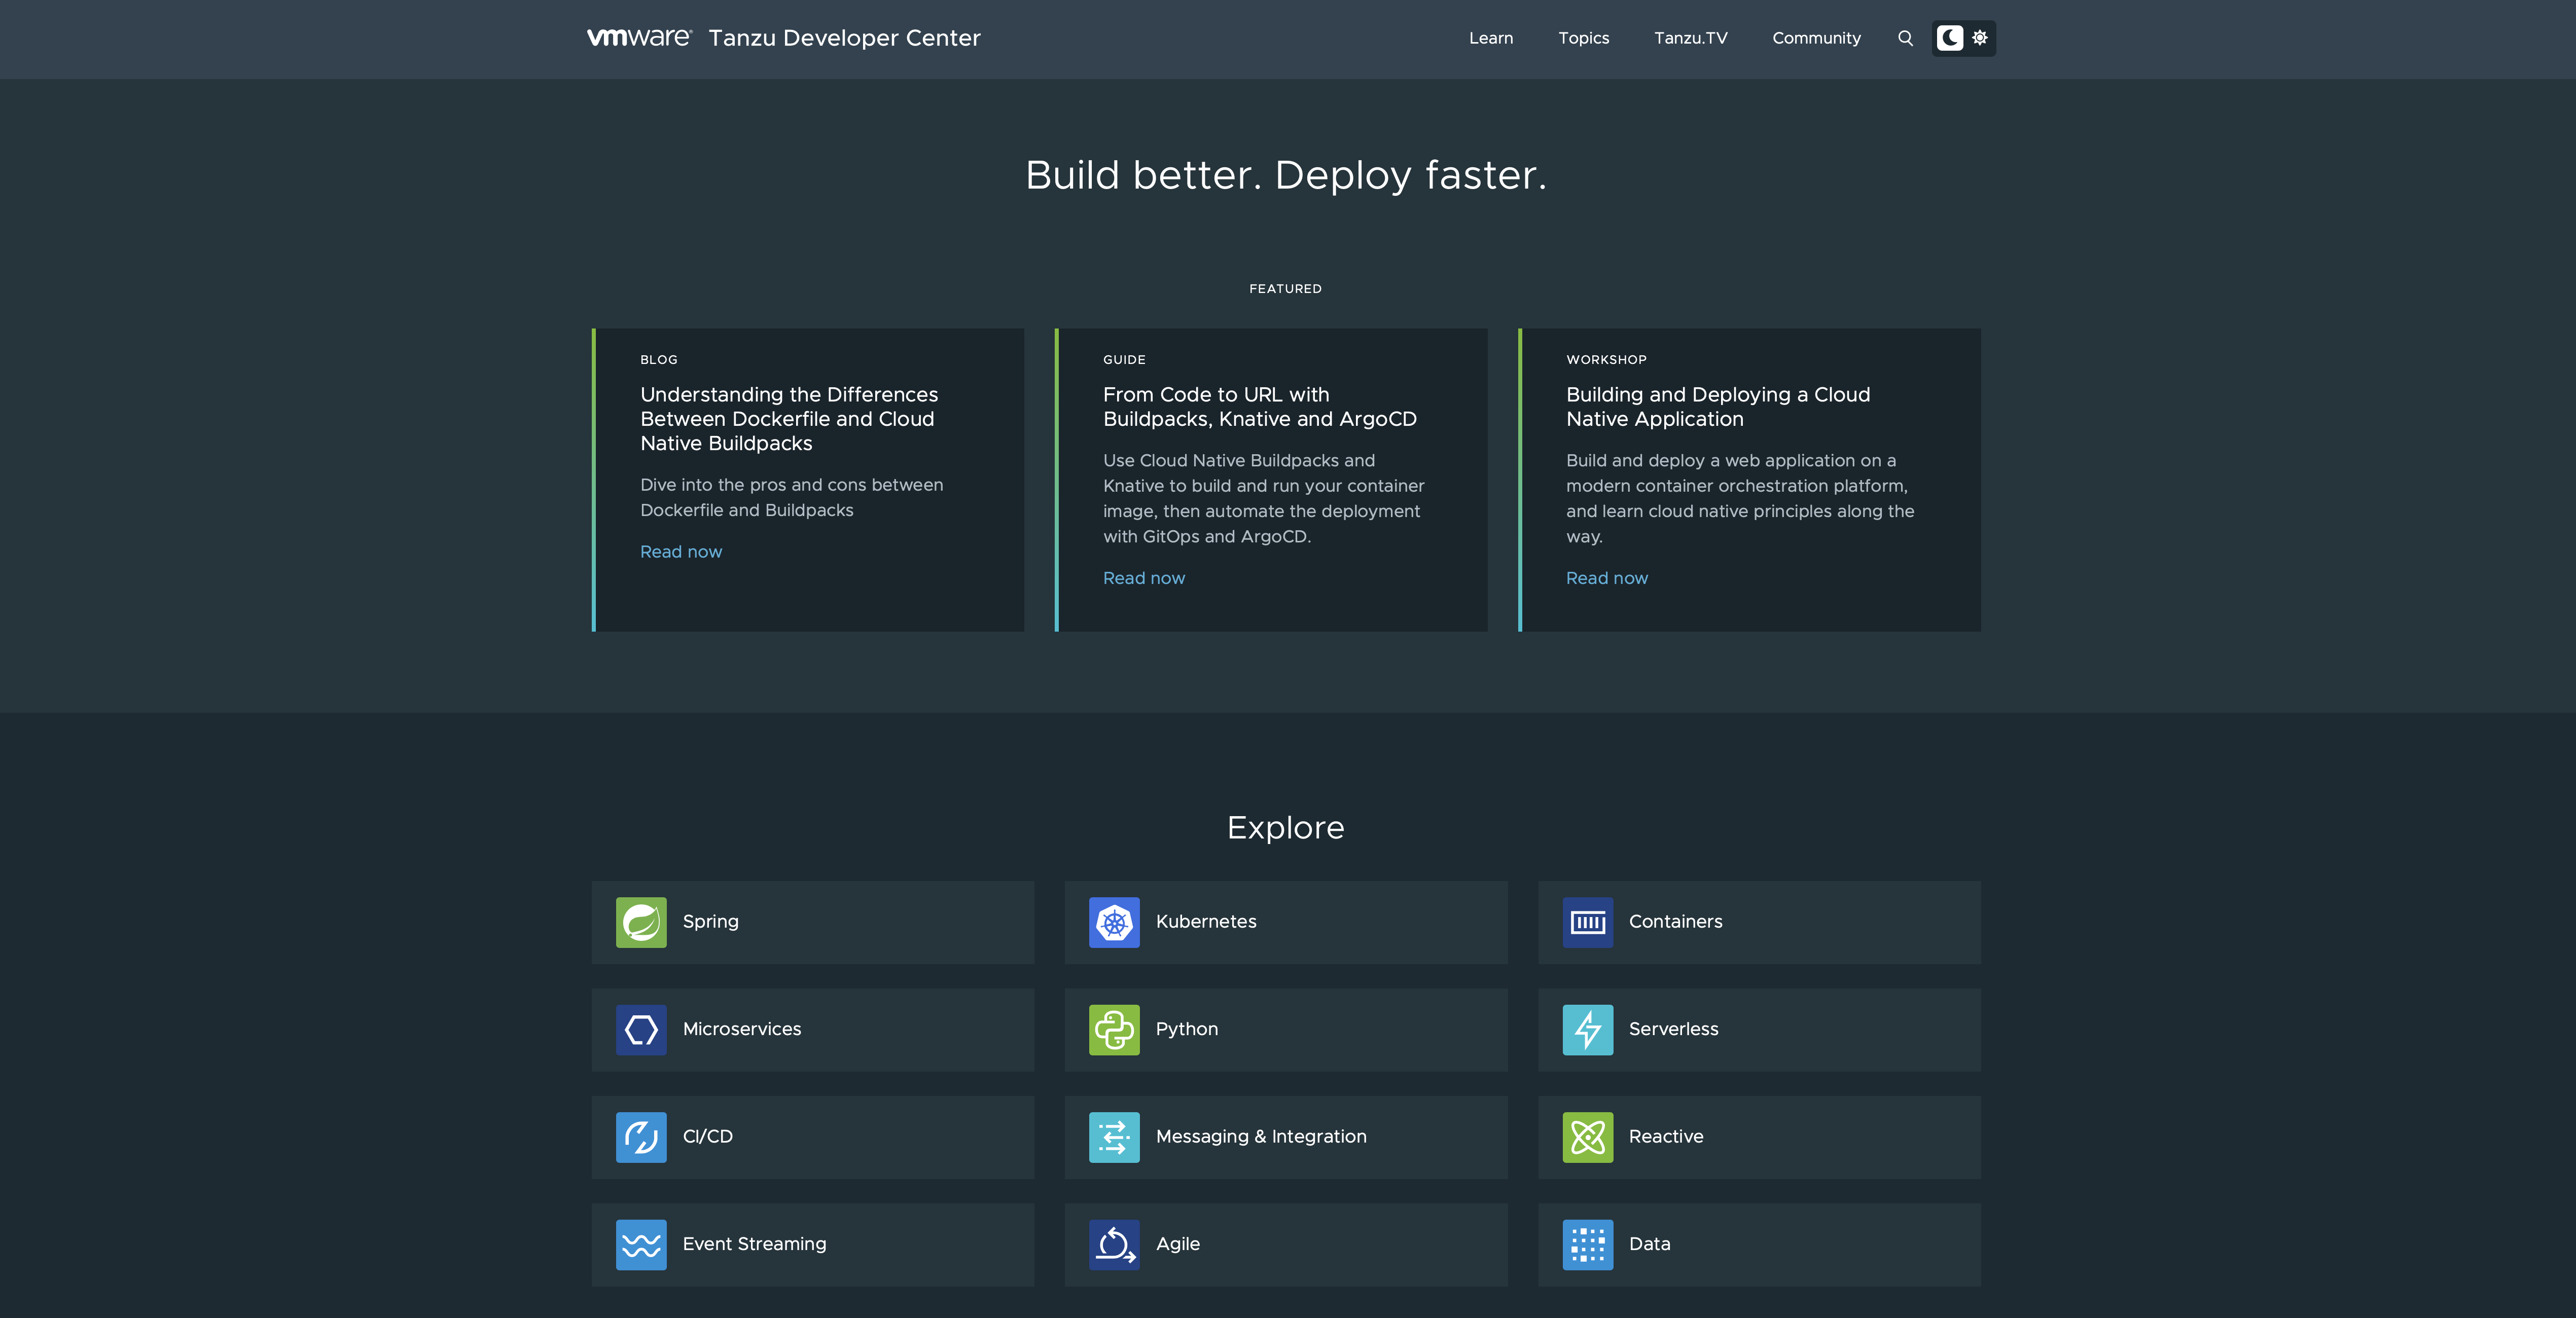Click the CI/CD cycle icon
This screenshot has height=1318, width=2576.
(641, 1137)
